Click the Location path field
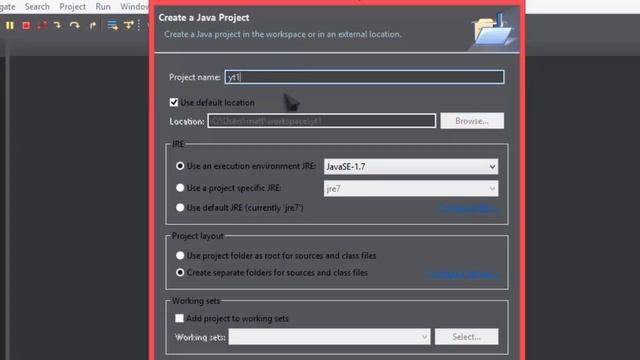Image resolution: width=640 pixels, height=360 pixels. tap(322, 121)
